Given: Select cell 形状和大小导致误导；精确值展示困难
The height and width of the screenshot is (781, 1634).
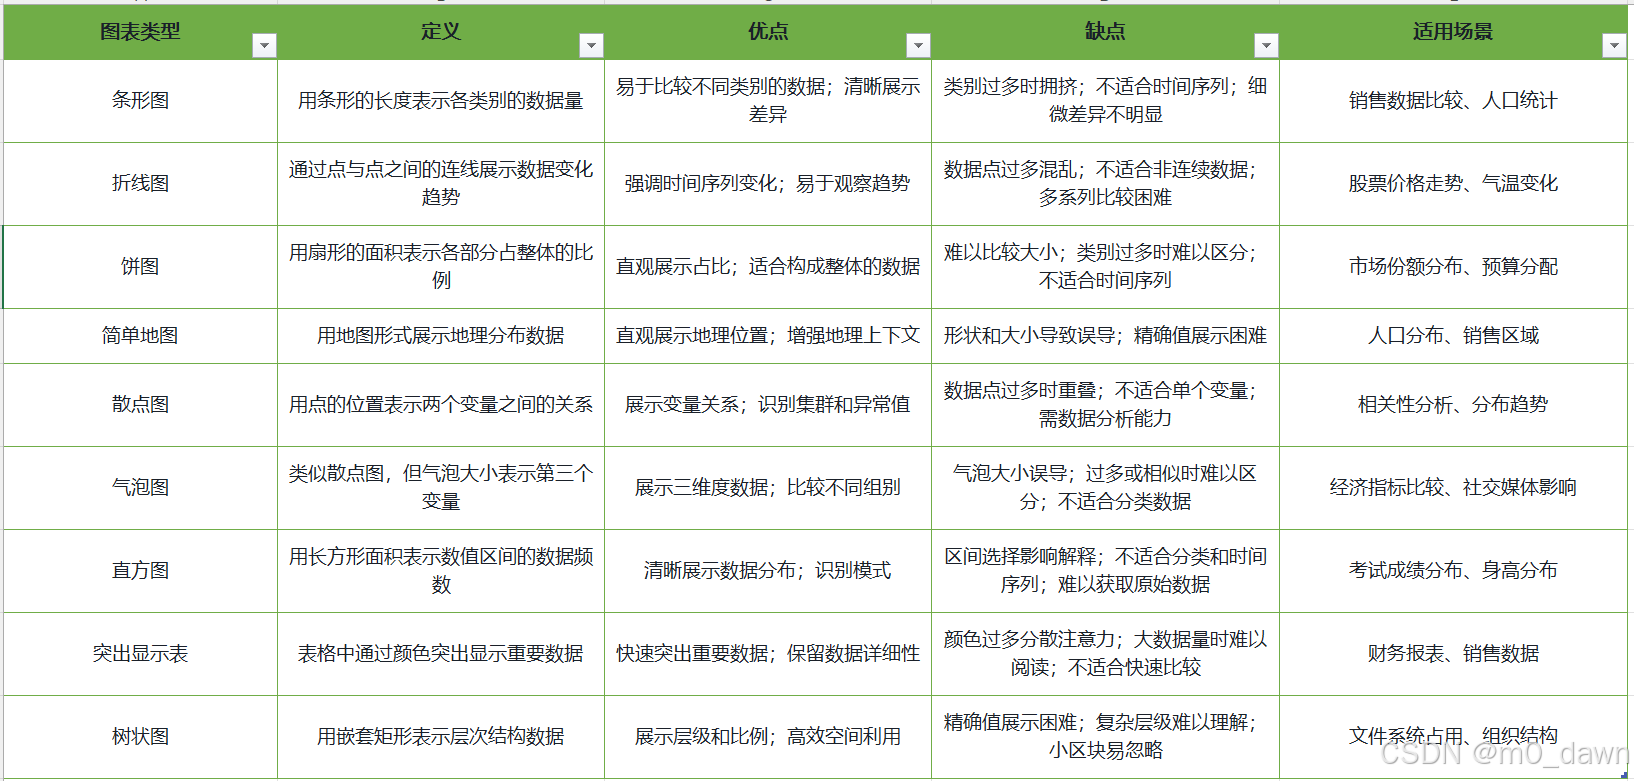Looking at the screenshot, I should click(1105, 336).
